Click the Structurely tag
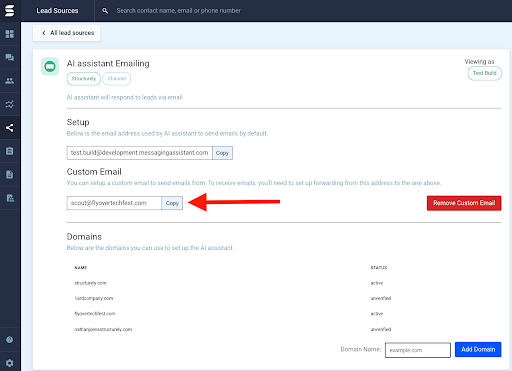 [x=84, y=79]
